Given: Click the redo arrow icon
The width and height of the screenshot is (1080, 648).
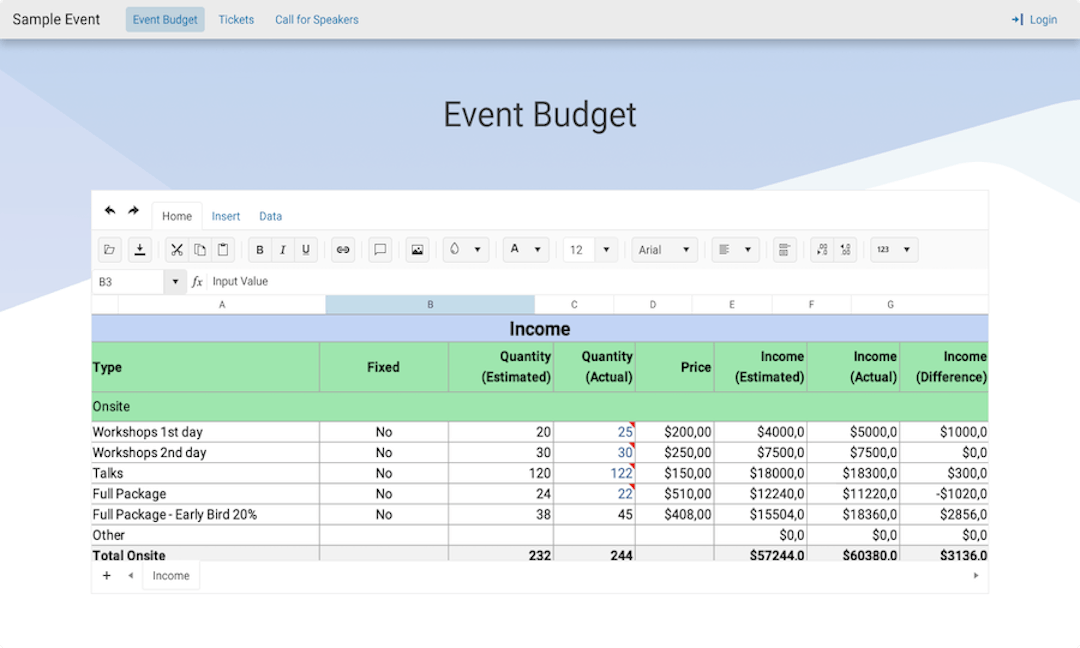Looking at the screenshot, I should coord(133,211).
